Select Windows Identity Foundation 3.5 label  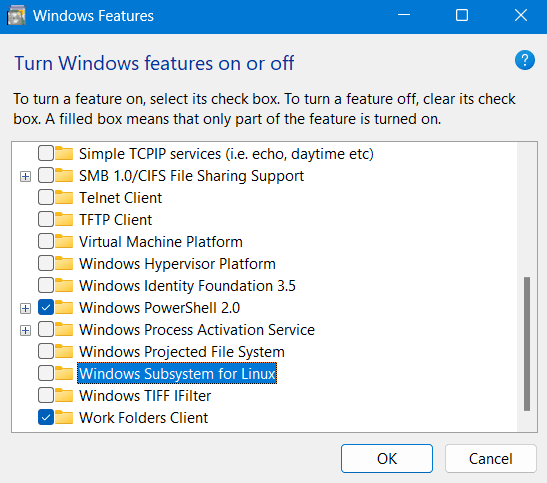[x=187, y=286]
